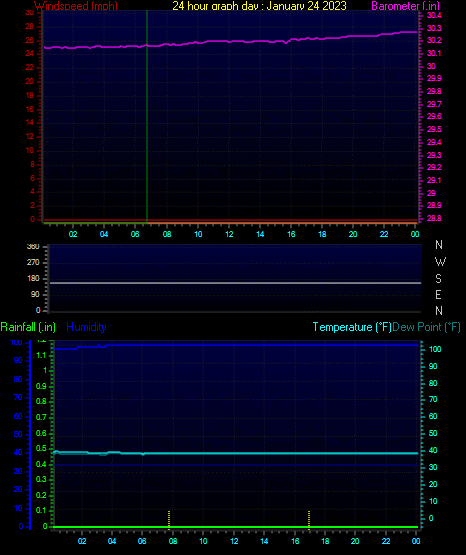Screen dimensions: 466x555
Task: Click the magenta barometer trend line
Action: 230,41
